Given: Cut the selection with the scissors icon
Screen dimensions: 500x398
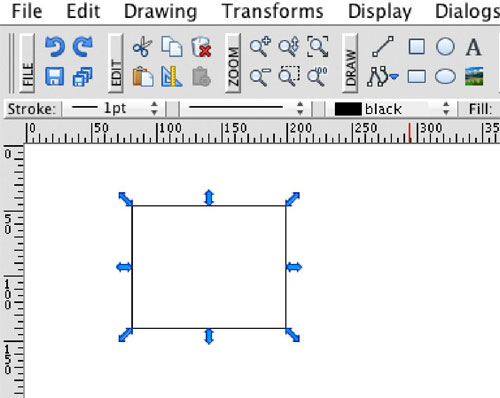Looking at the screenshot, I should click(142, 47).
